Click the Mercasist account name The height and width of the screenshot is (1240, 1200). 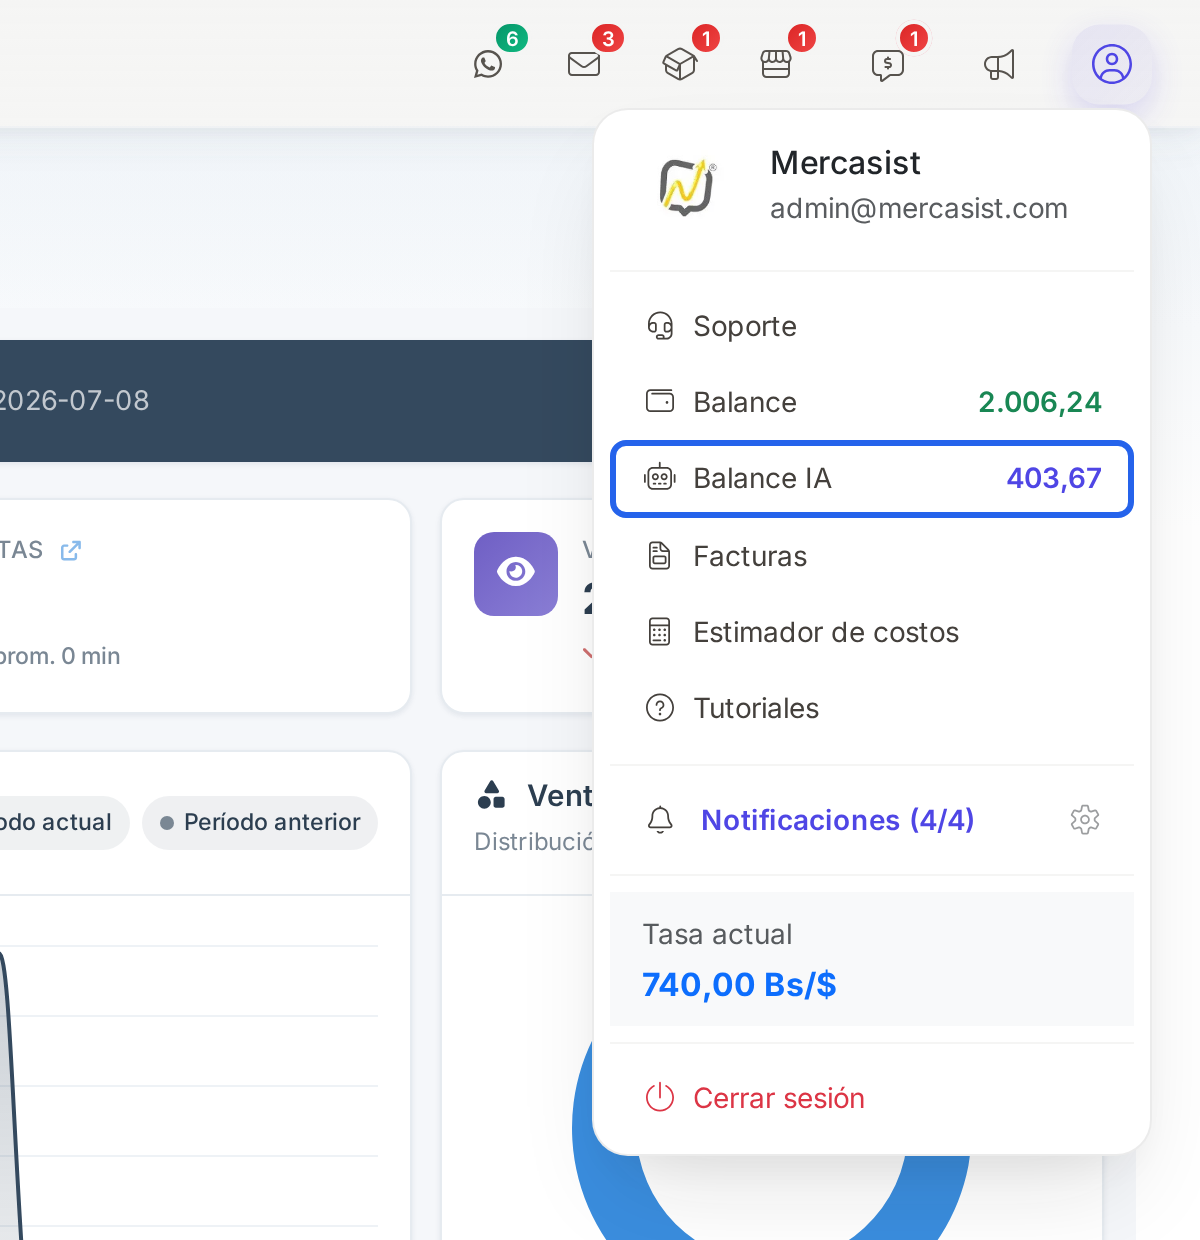[845, 163]
